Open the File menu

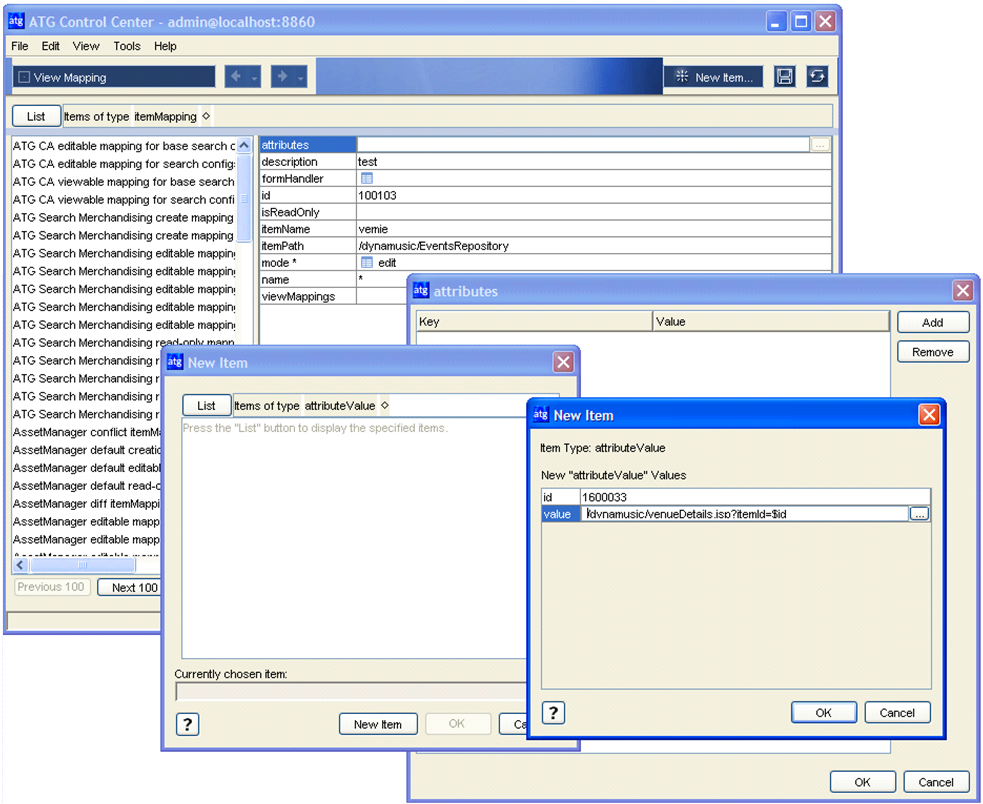tap(19, 46)
